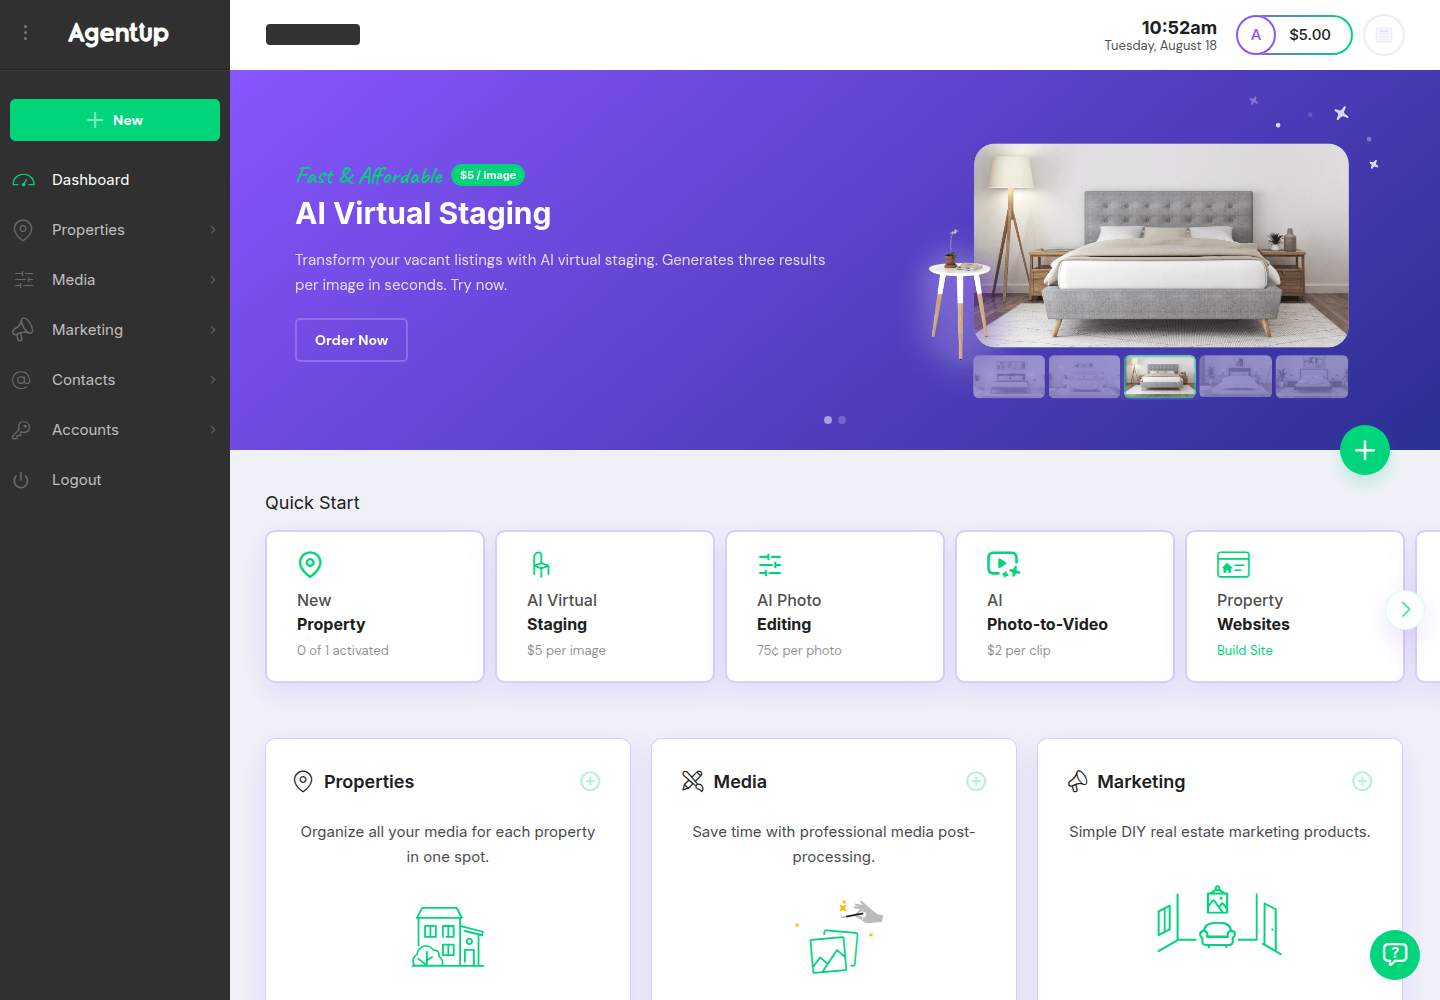Click the Marketing megaphone icon in sidebar

(x=23, y=330)
